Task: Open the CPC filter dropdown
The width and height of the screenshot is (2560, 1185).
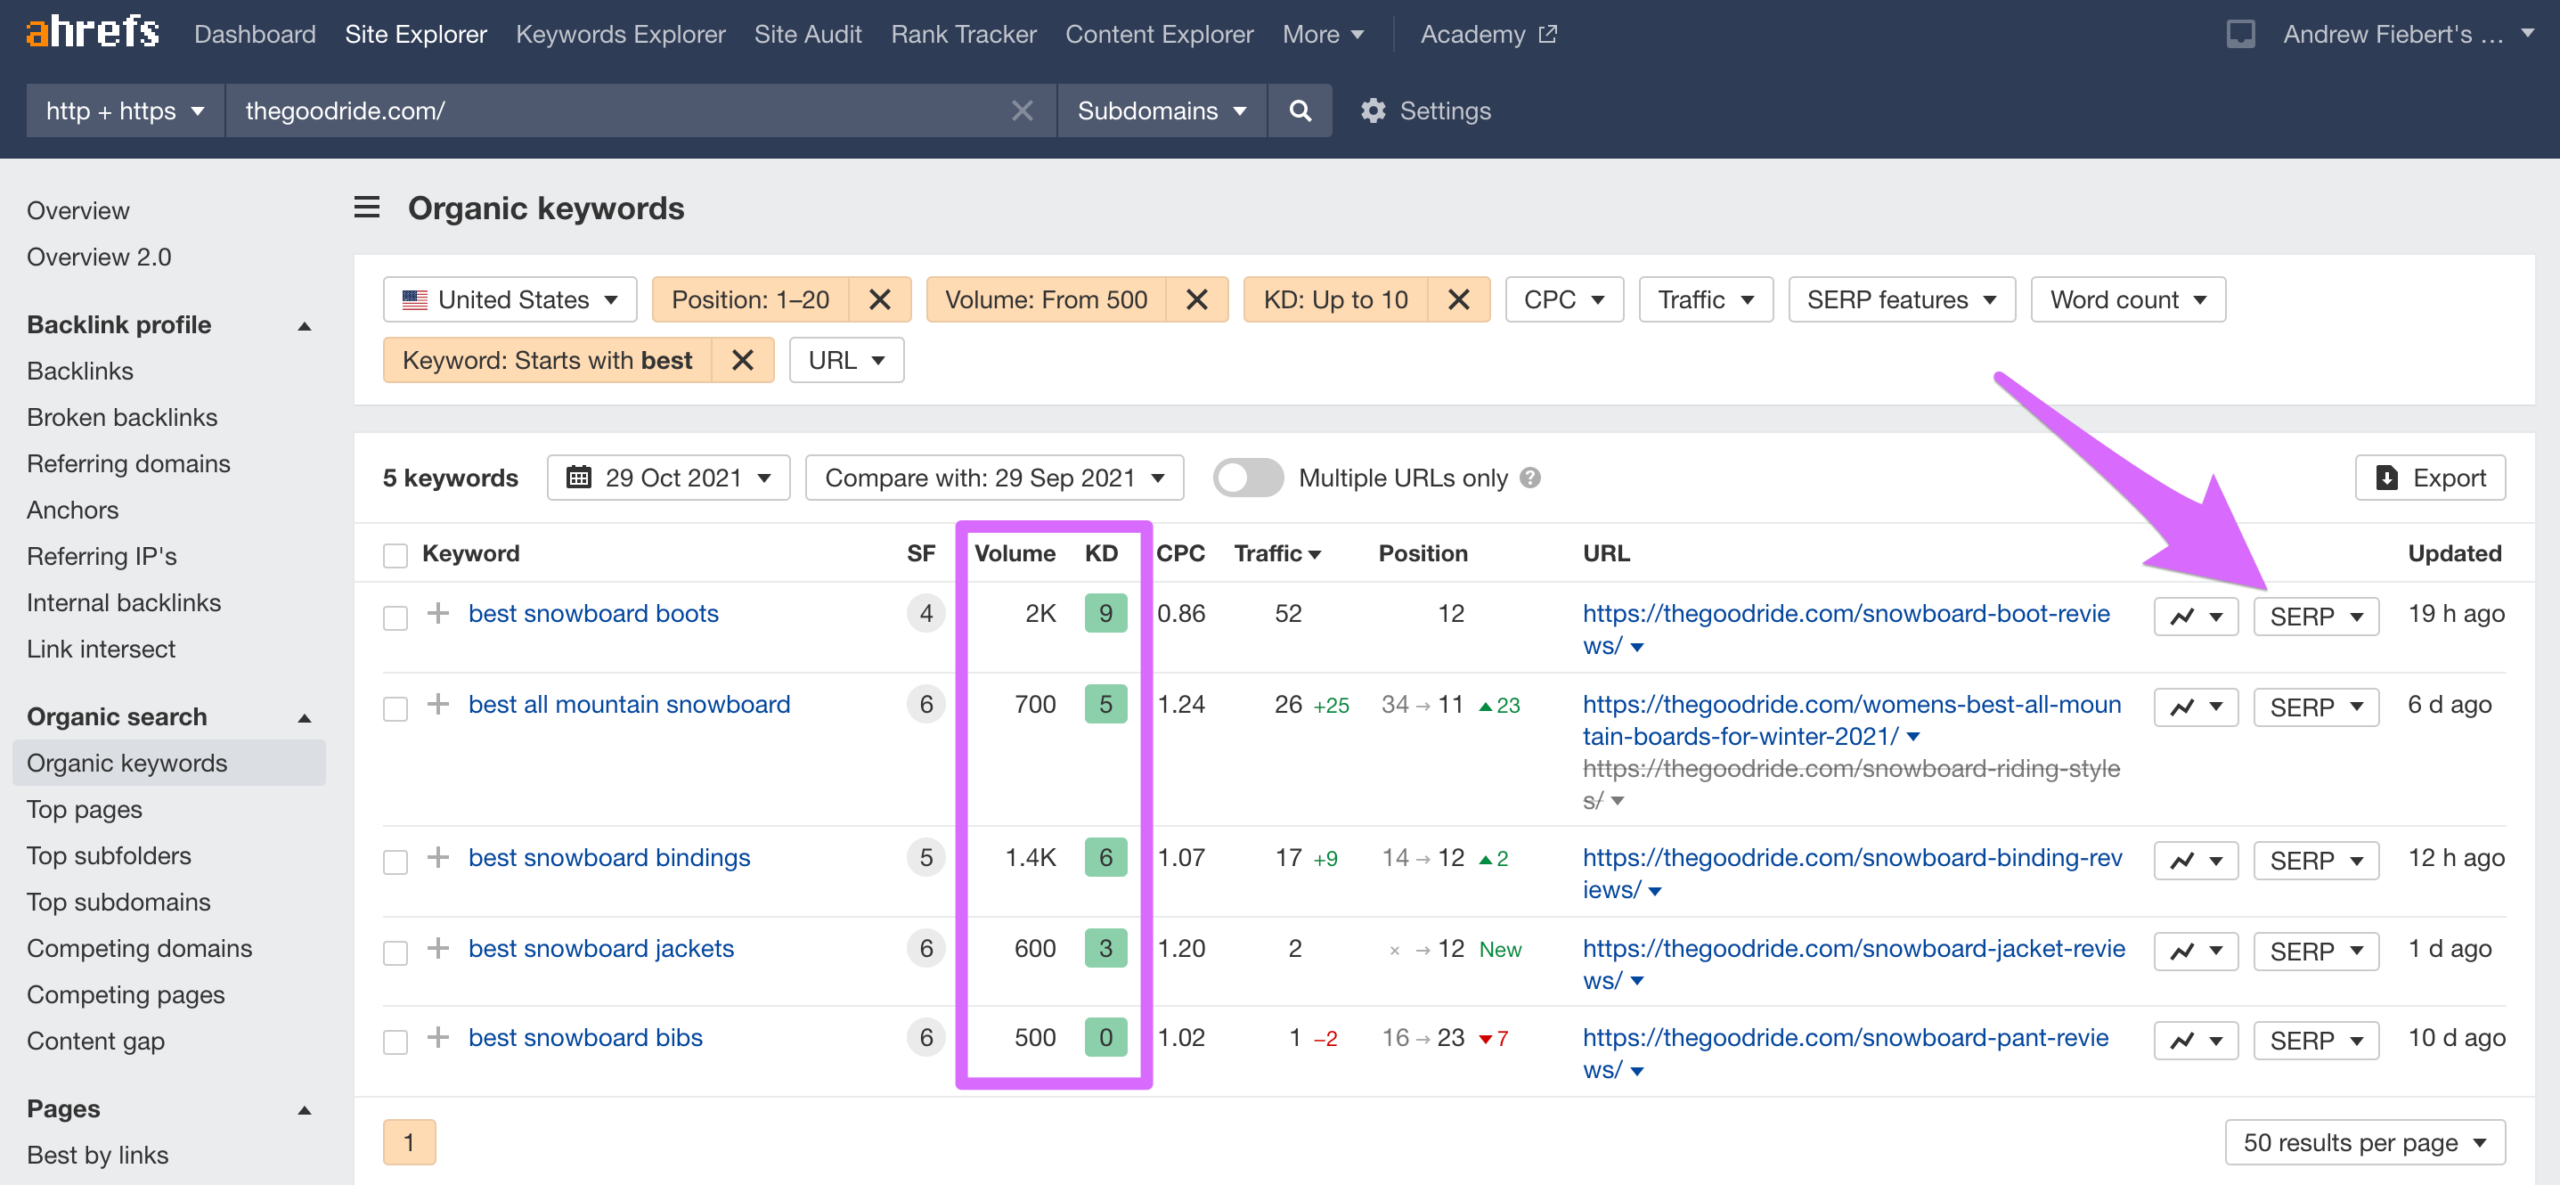Action: (1564, 300)
